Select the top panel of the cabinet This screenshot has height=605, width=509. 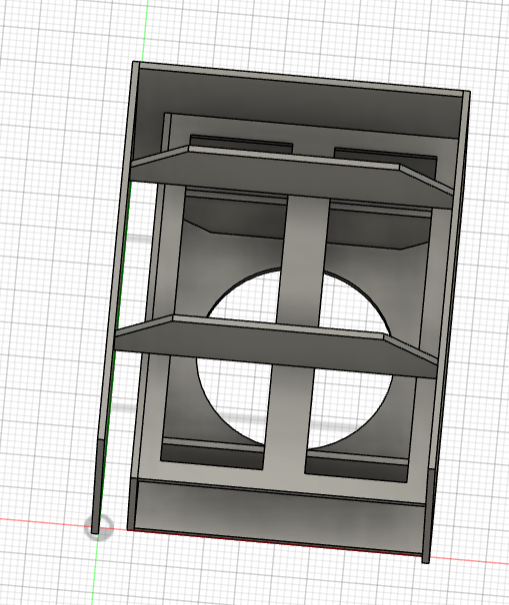(301, 79)
